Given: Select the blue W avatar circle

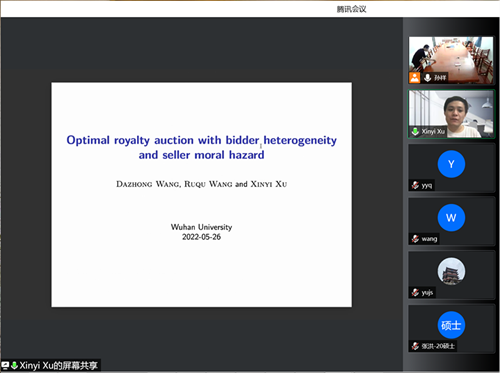Looking at the screenshot, I should (x=451, y=218).
